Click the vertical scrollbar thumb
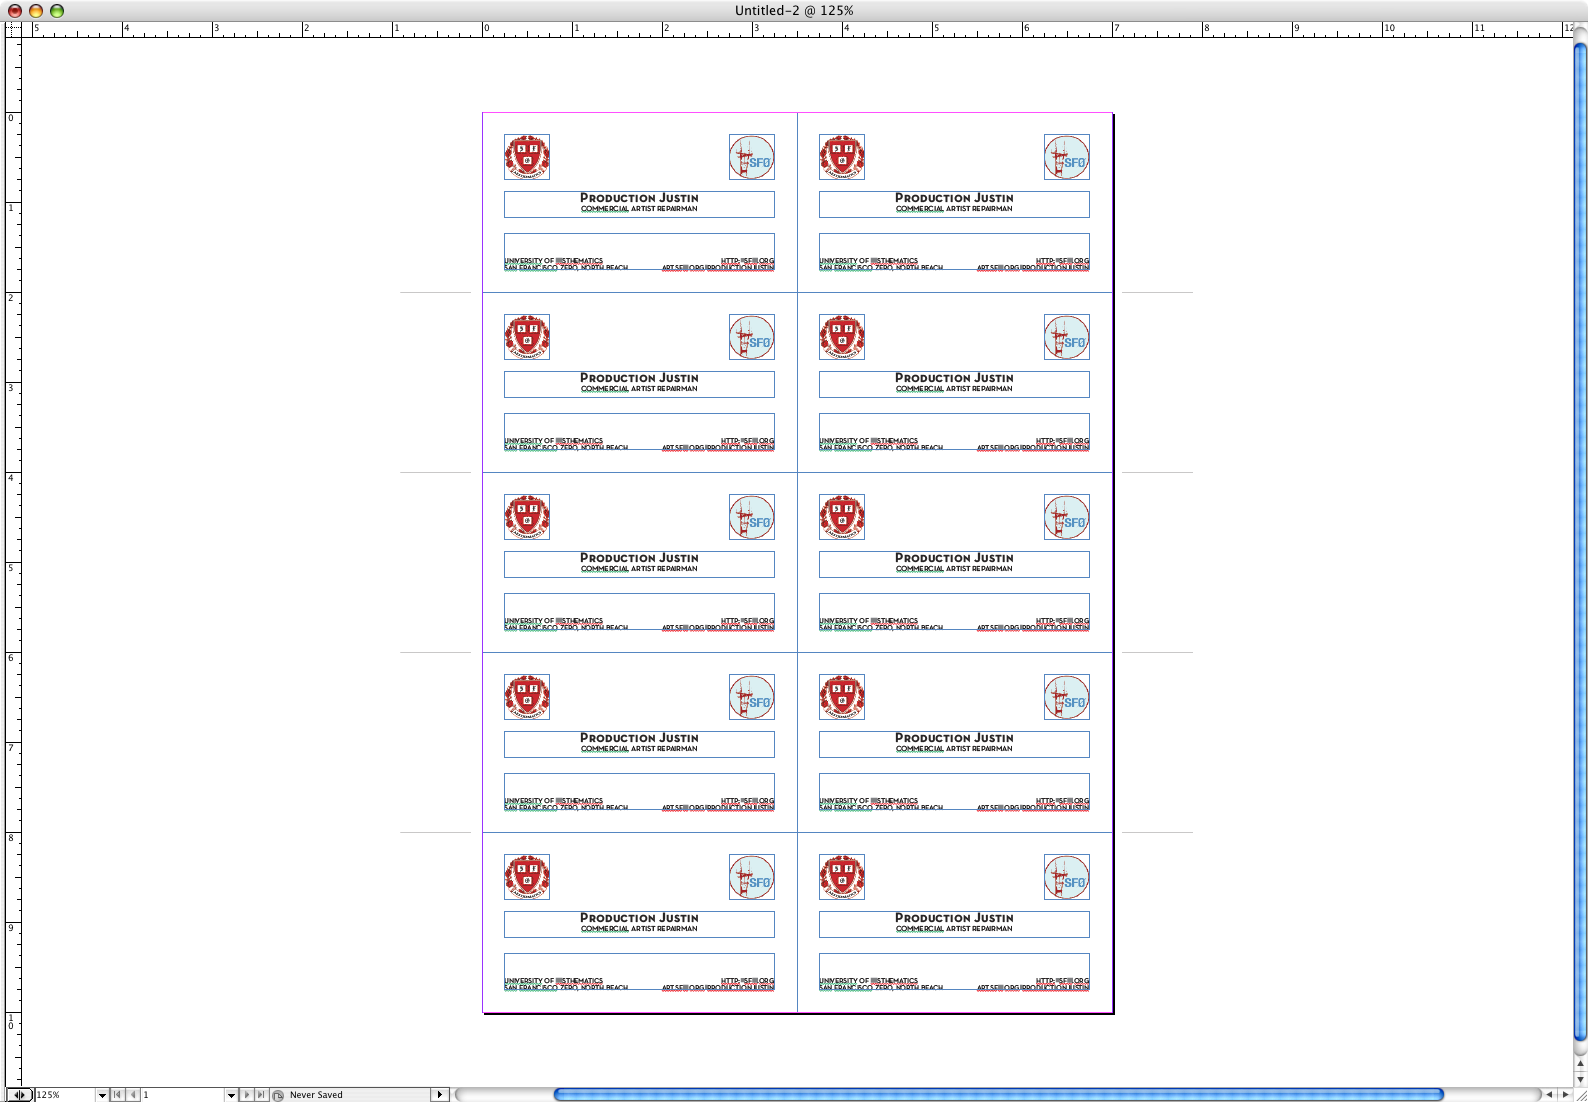Image resolution: width=1588 pixels, height=1102 pixels. click(x=1580, y=540)
